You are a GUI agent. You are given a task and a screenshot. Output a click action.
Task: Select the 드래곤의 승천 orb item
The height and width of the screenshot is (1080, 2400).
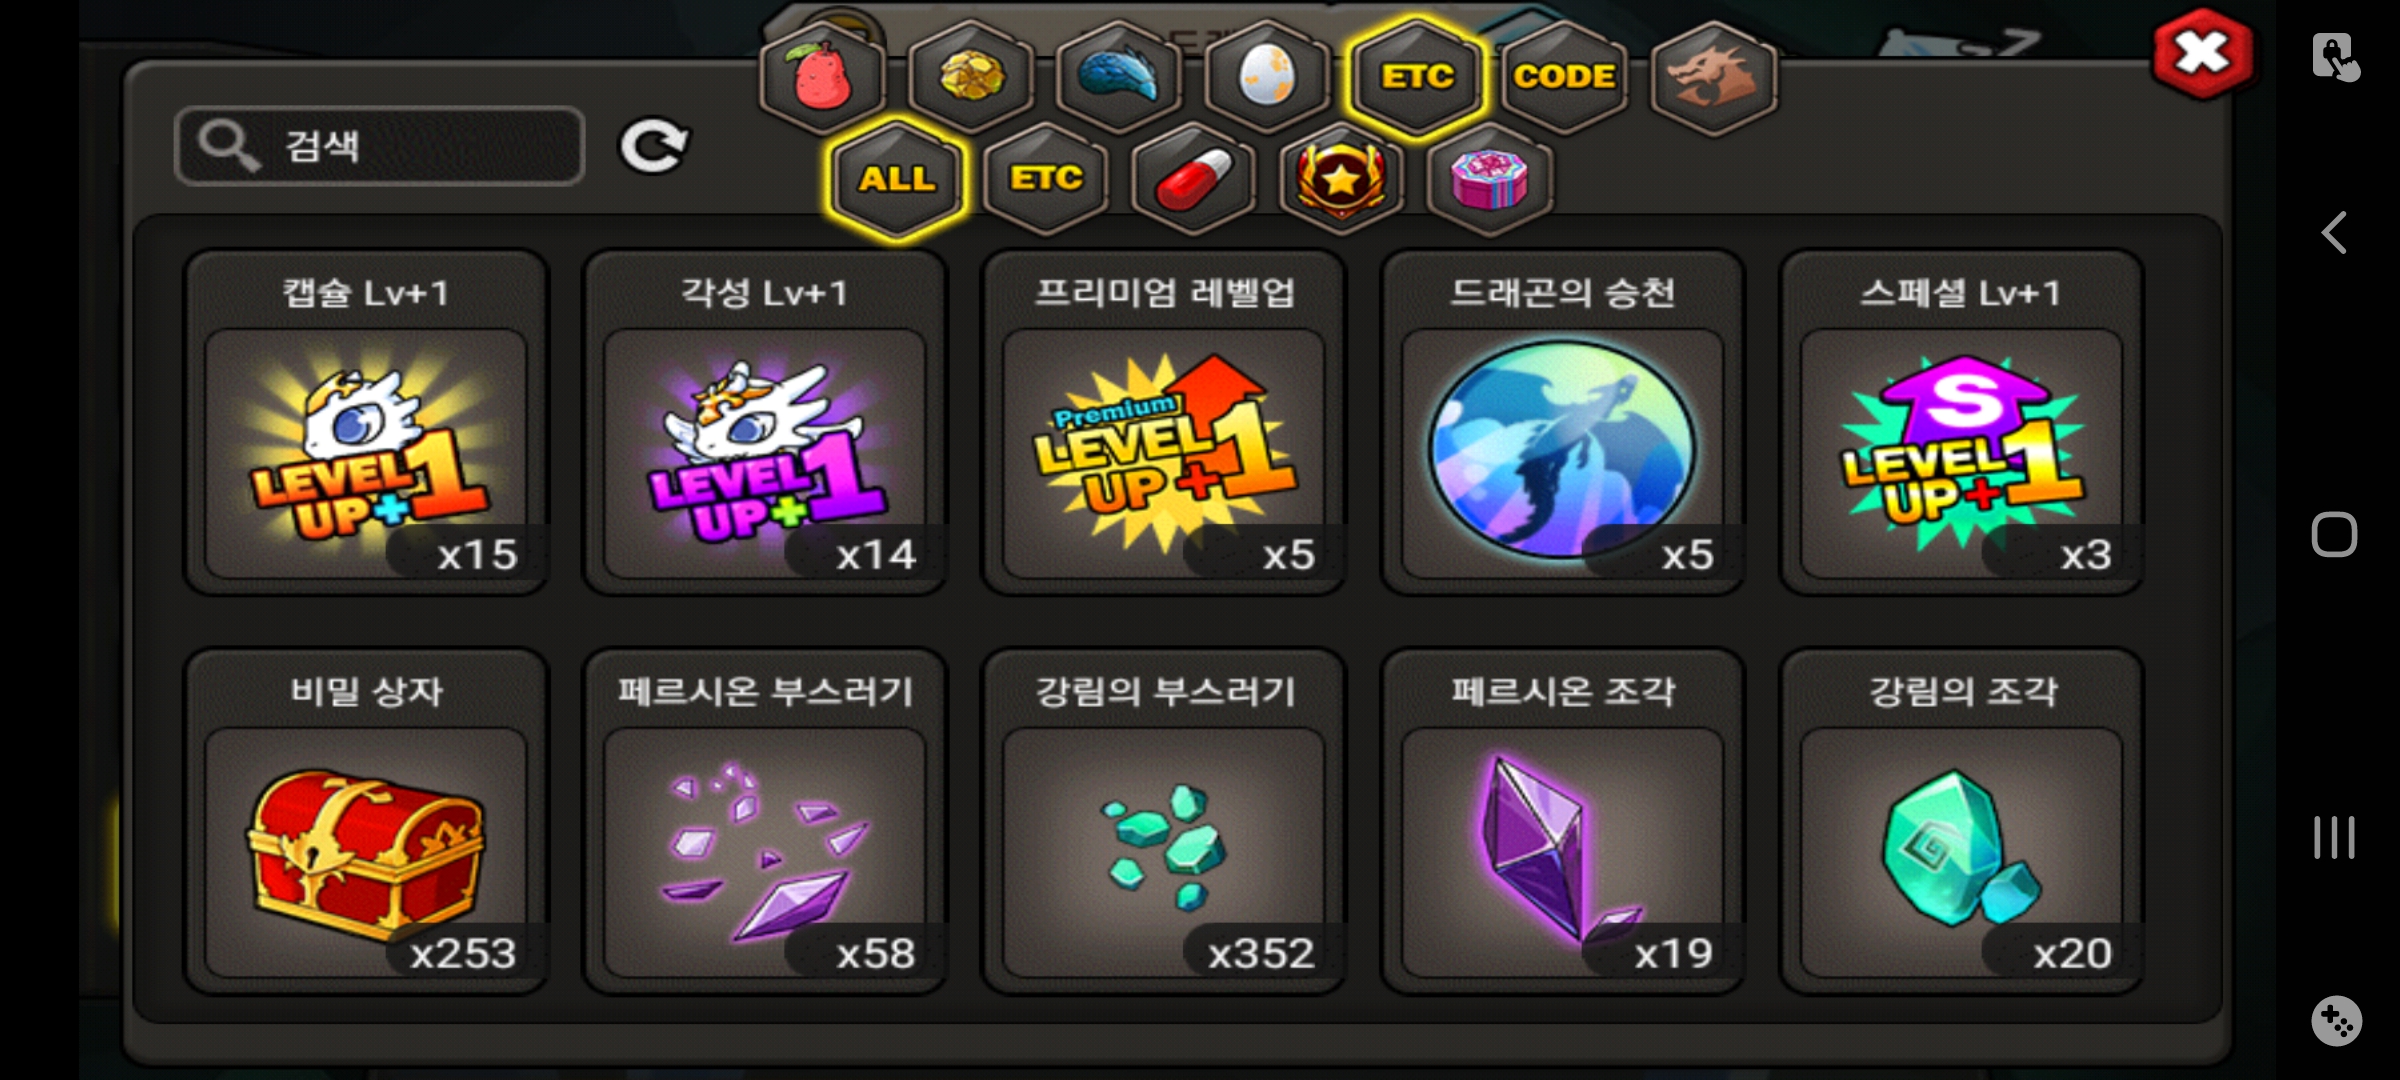point(1563,422)
